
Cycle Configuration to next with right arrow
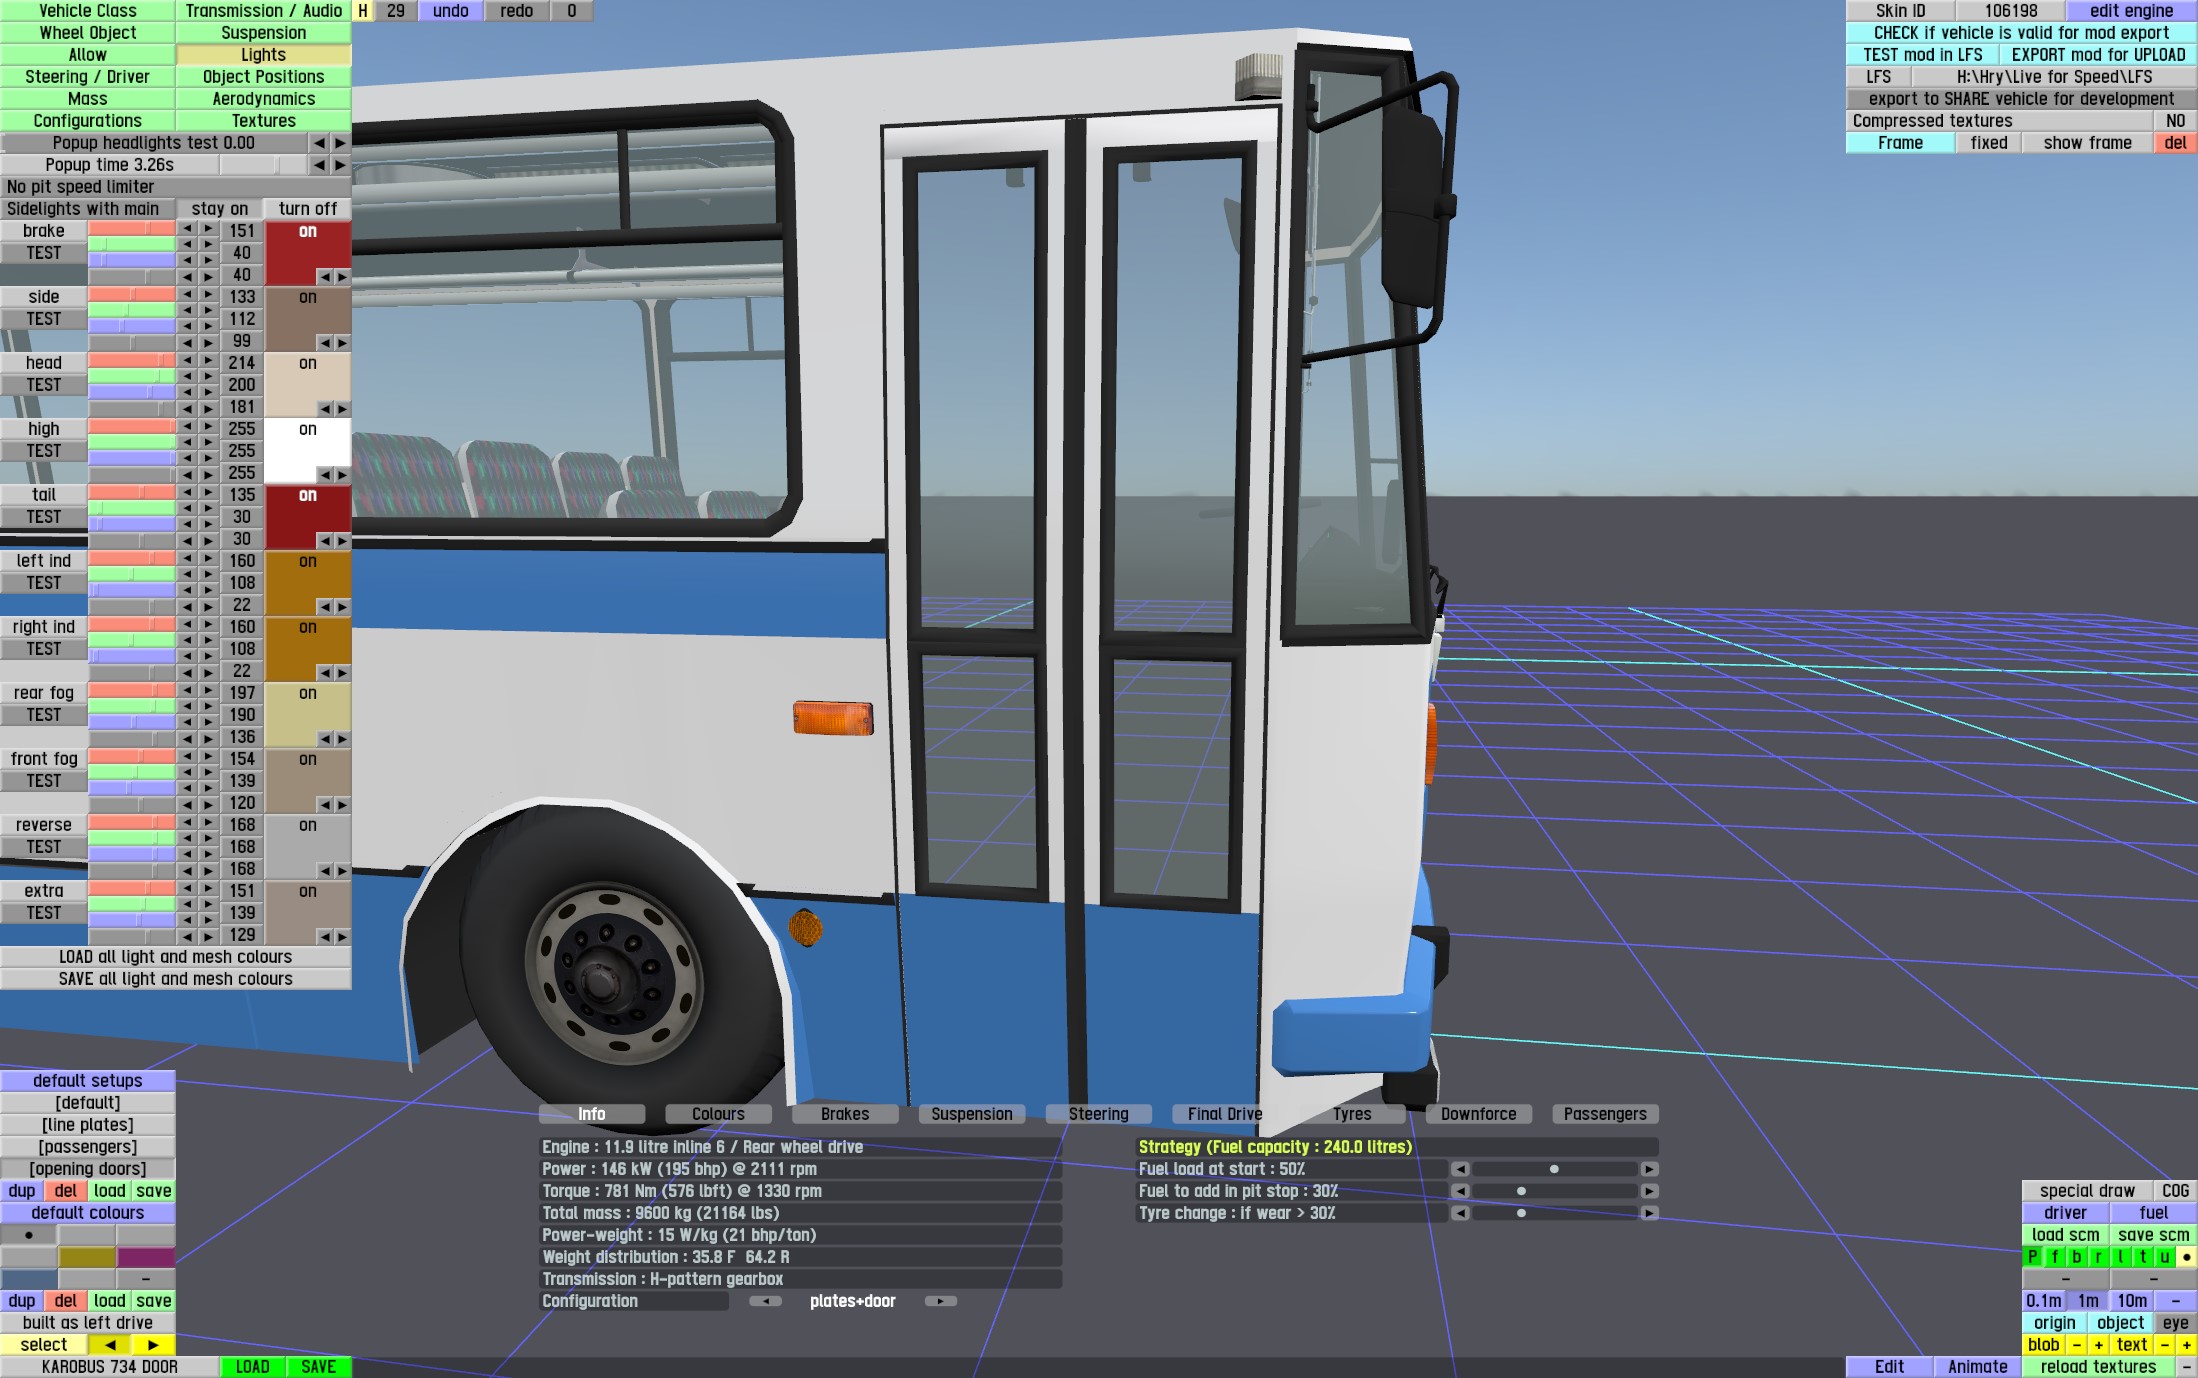click(940, 1301)
